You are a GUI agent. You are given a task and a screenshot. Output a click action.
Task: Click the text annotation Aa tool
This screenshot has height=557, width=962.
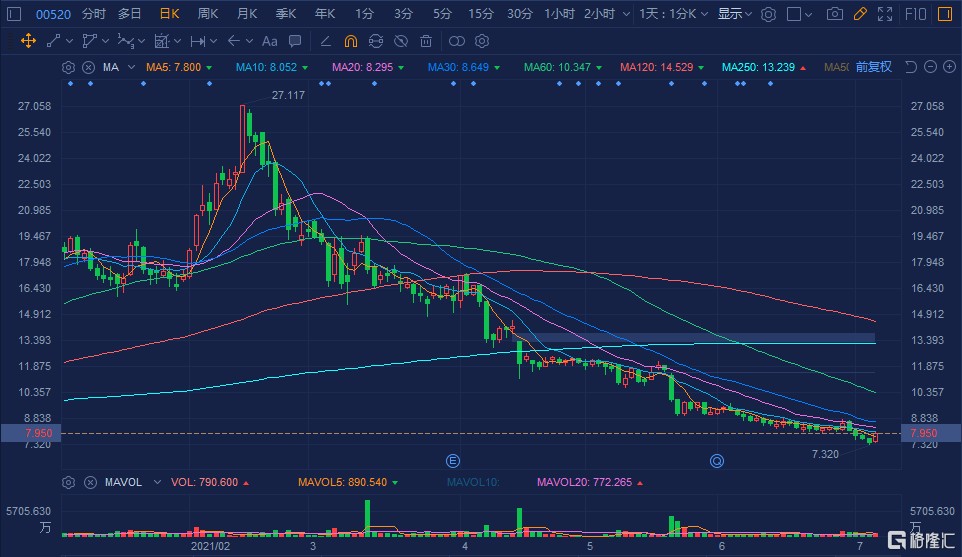pyautogui.click(x=269, y=41)
